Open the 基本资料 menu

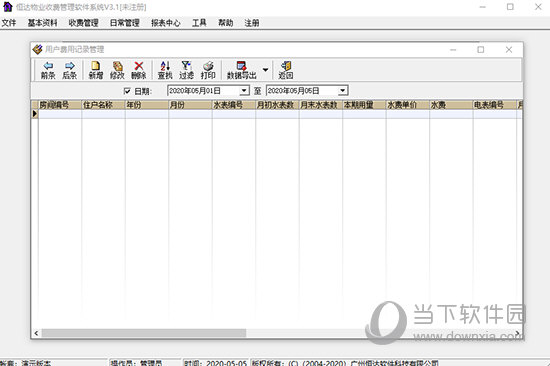tap(42, 23)
